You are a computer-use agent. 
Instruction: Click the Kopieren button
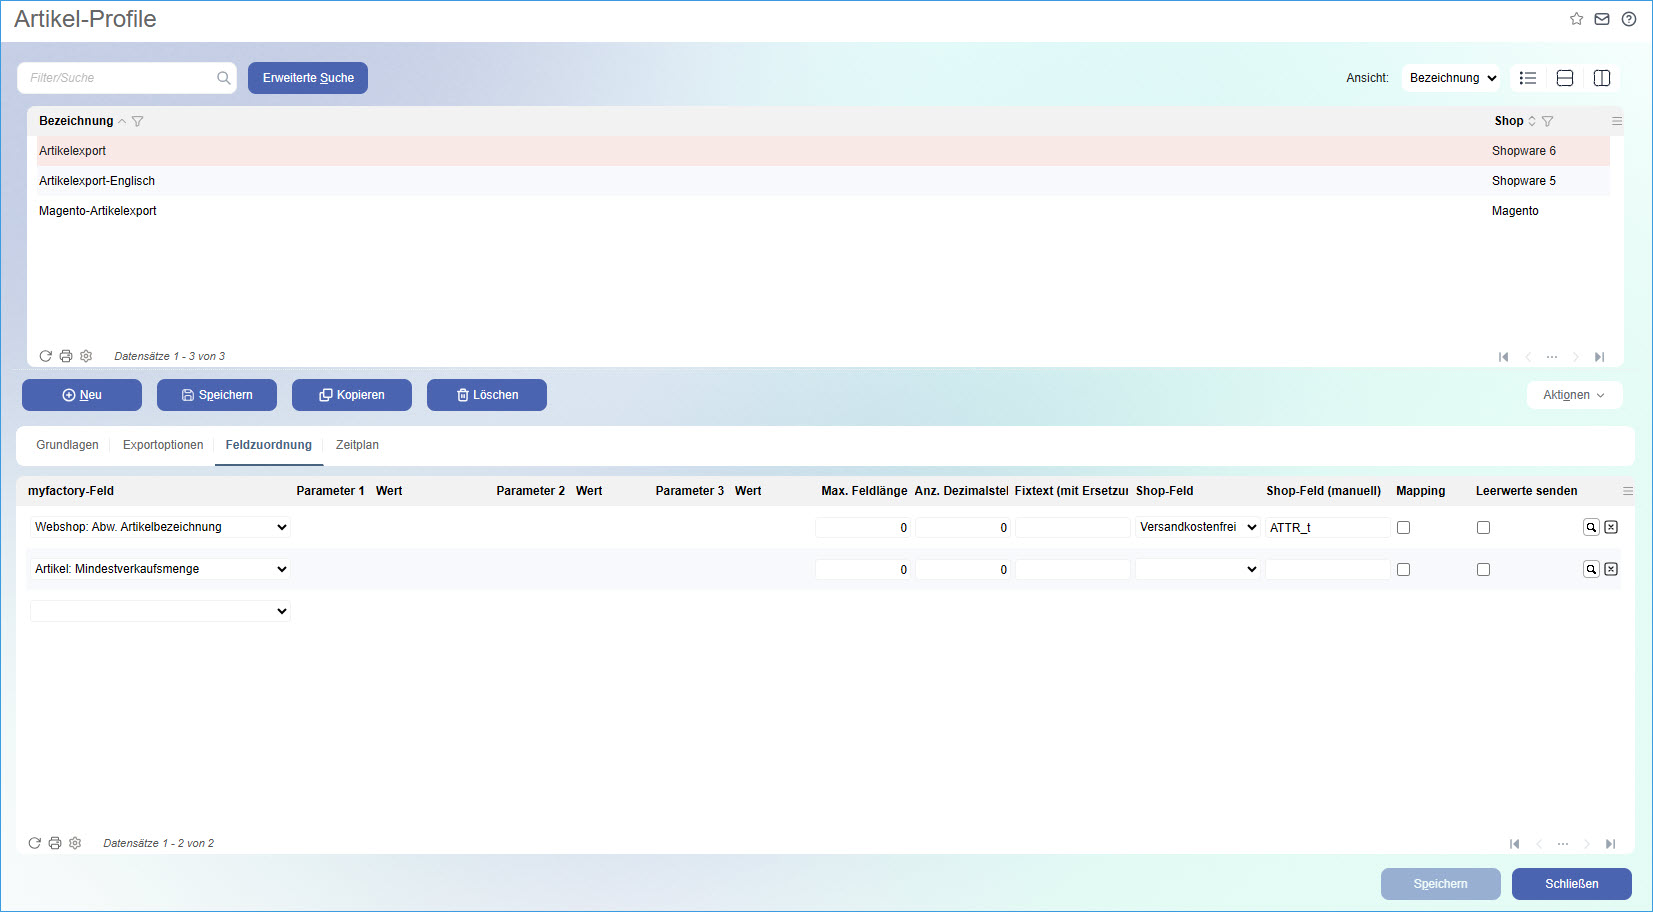coord(352,395)
